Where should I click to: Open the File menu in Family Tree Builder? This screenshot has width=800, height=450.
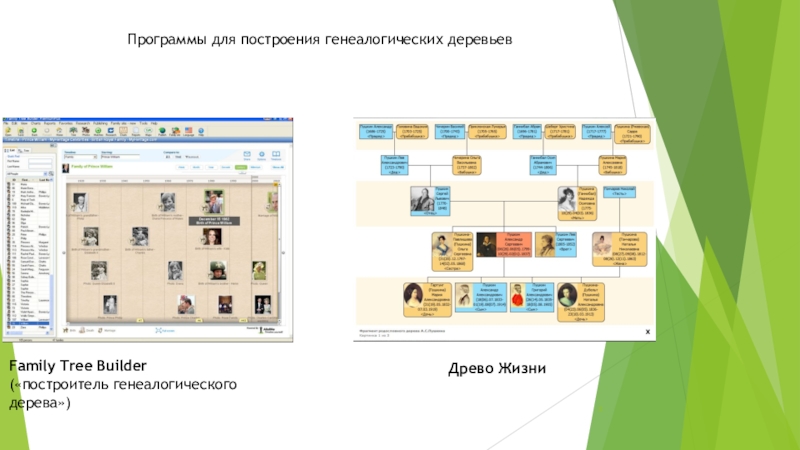[x=5, y=123]
